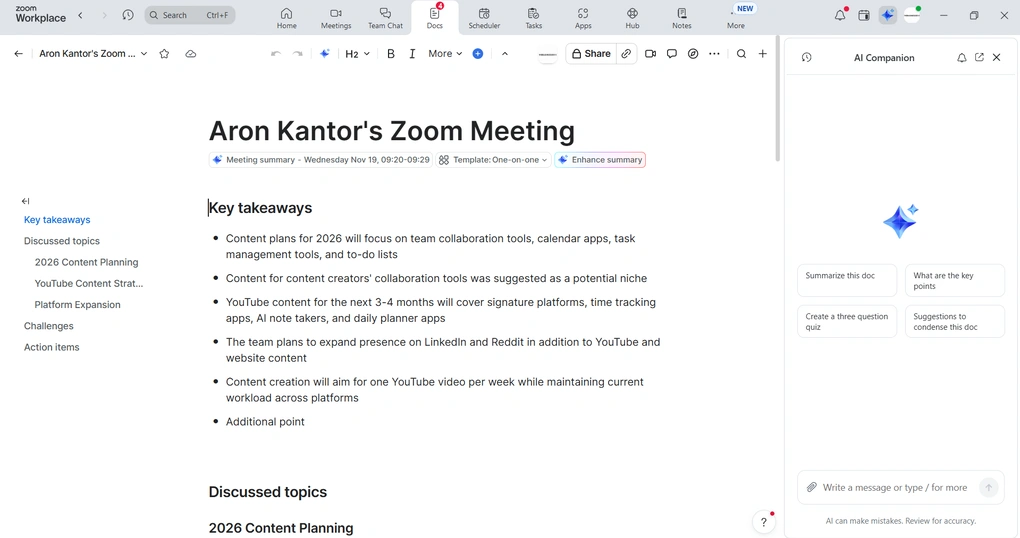This screenshot has width=1020, height=538.
Task: Jump to Discussed topics in the outline
Action: click(62, 241)
